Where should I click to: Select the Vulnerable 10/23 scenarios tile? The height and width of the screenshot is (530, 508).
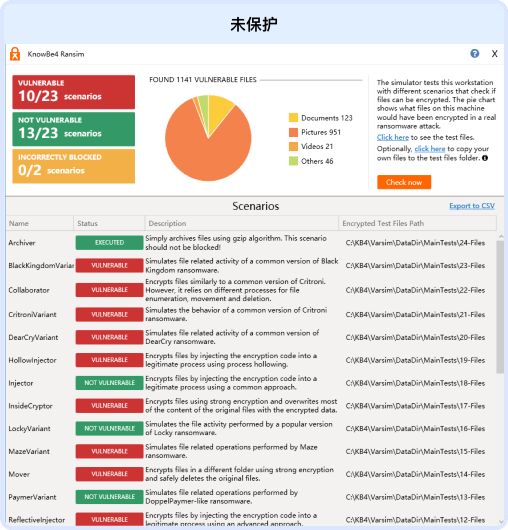pyautogui.click(x=74, y=92)
